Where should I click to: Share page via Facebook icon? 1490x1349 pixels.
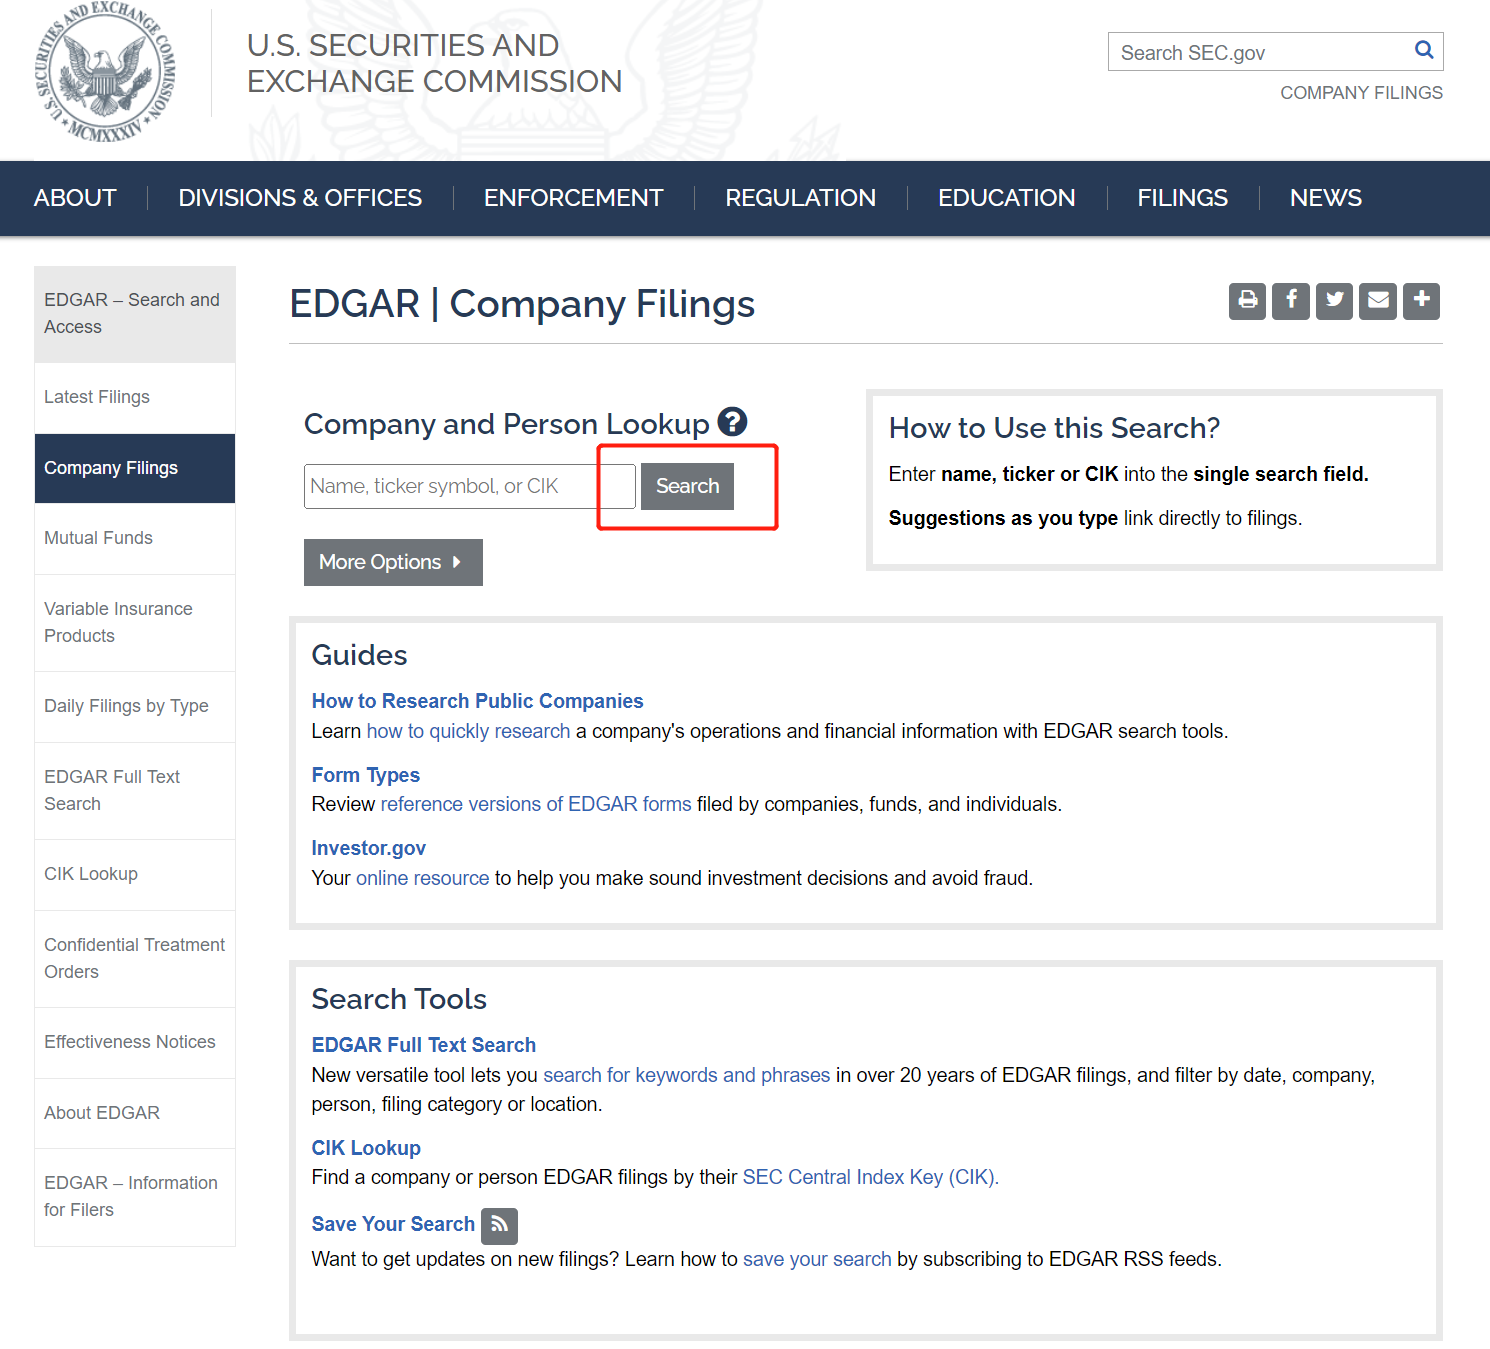click(x=1291, y=301)
